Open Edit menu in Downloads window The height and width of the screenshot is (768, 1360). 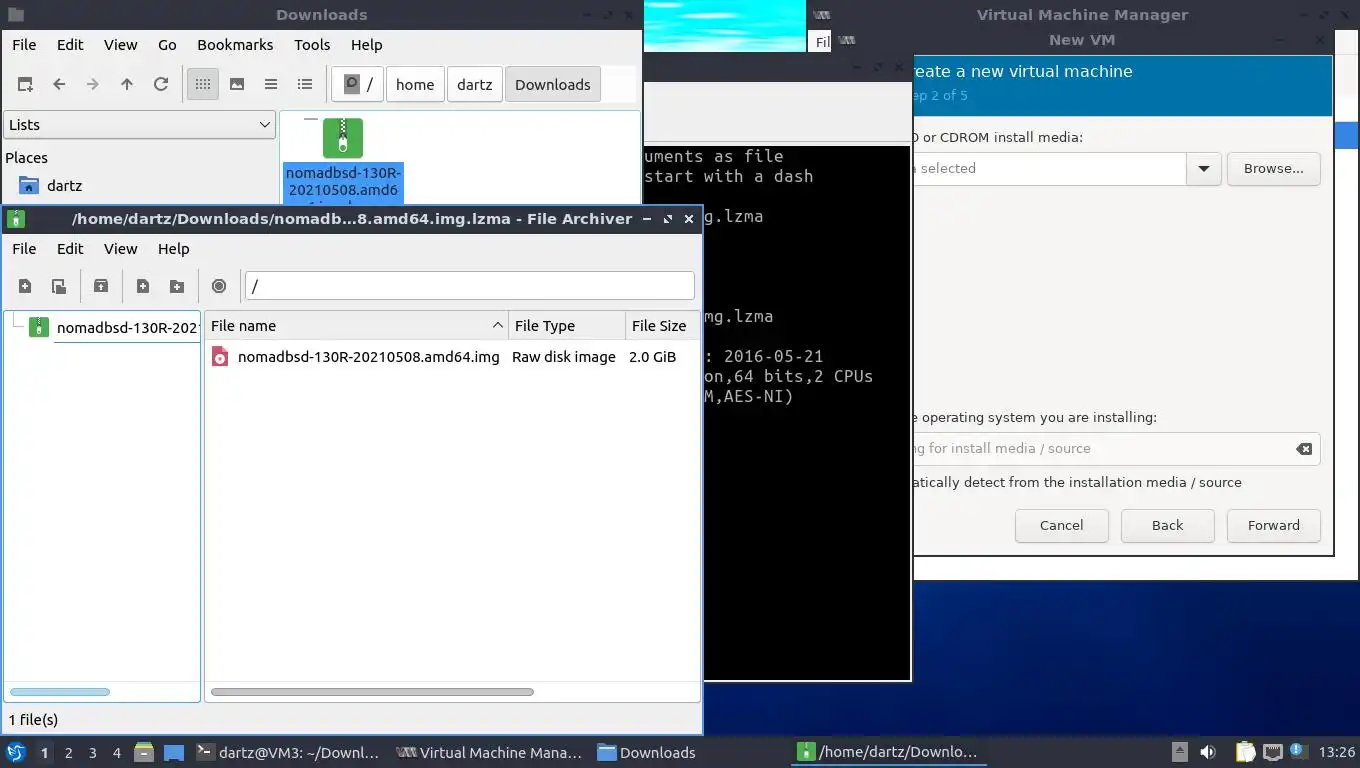[x=70, y=45]
